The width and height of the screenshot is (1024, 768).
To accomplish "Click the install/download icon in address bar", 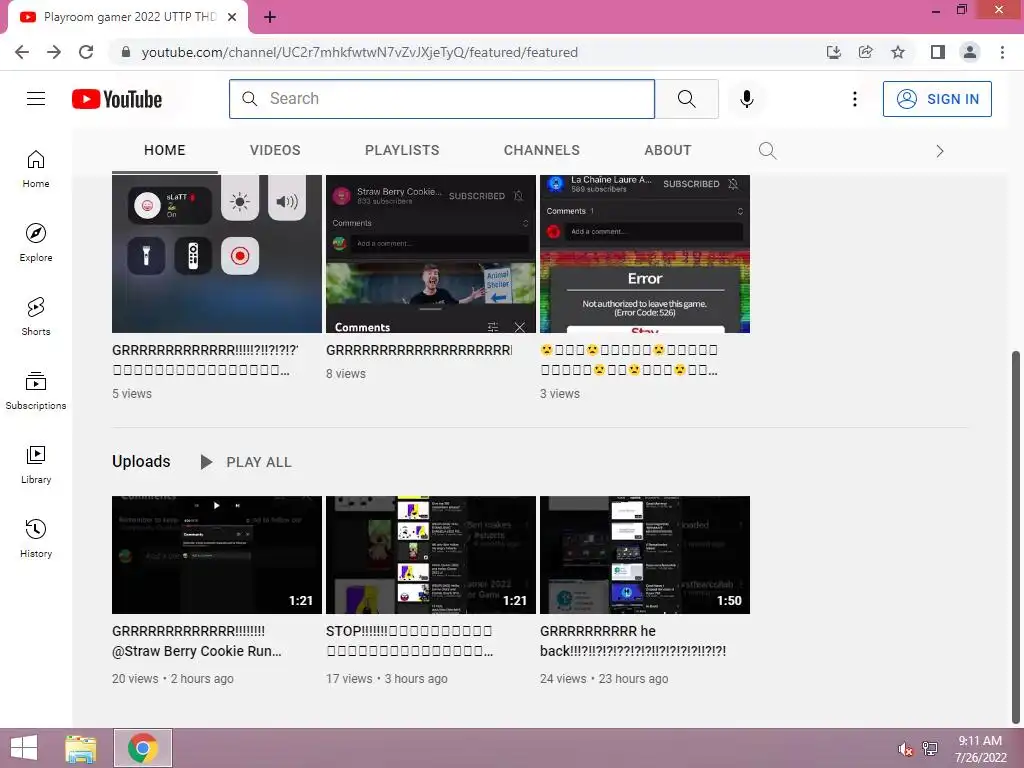I will click(834, 52).
